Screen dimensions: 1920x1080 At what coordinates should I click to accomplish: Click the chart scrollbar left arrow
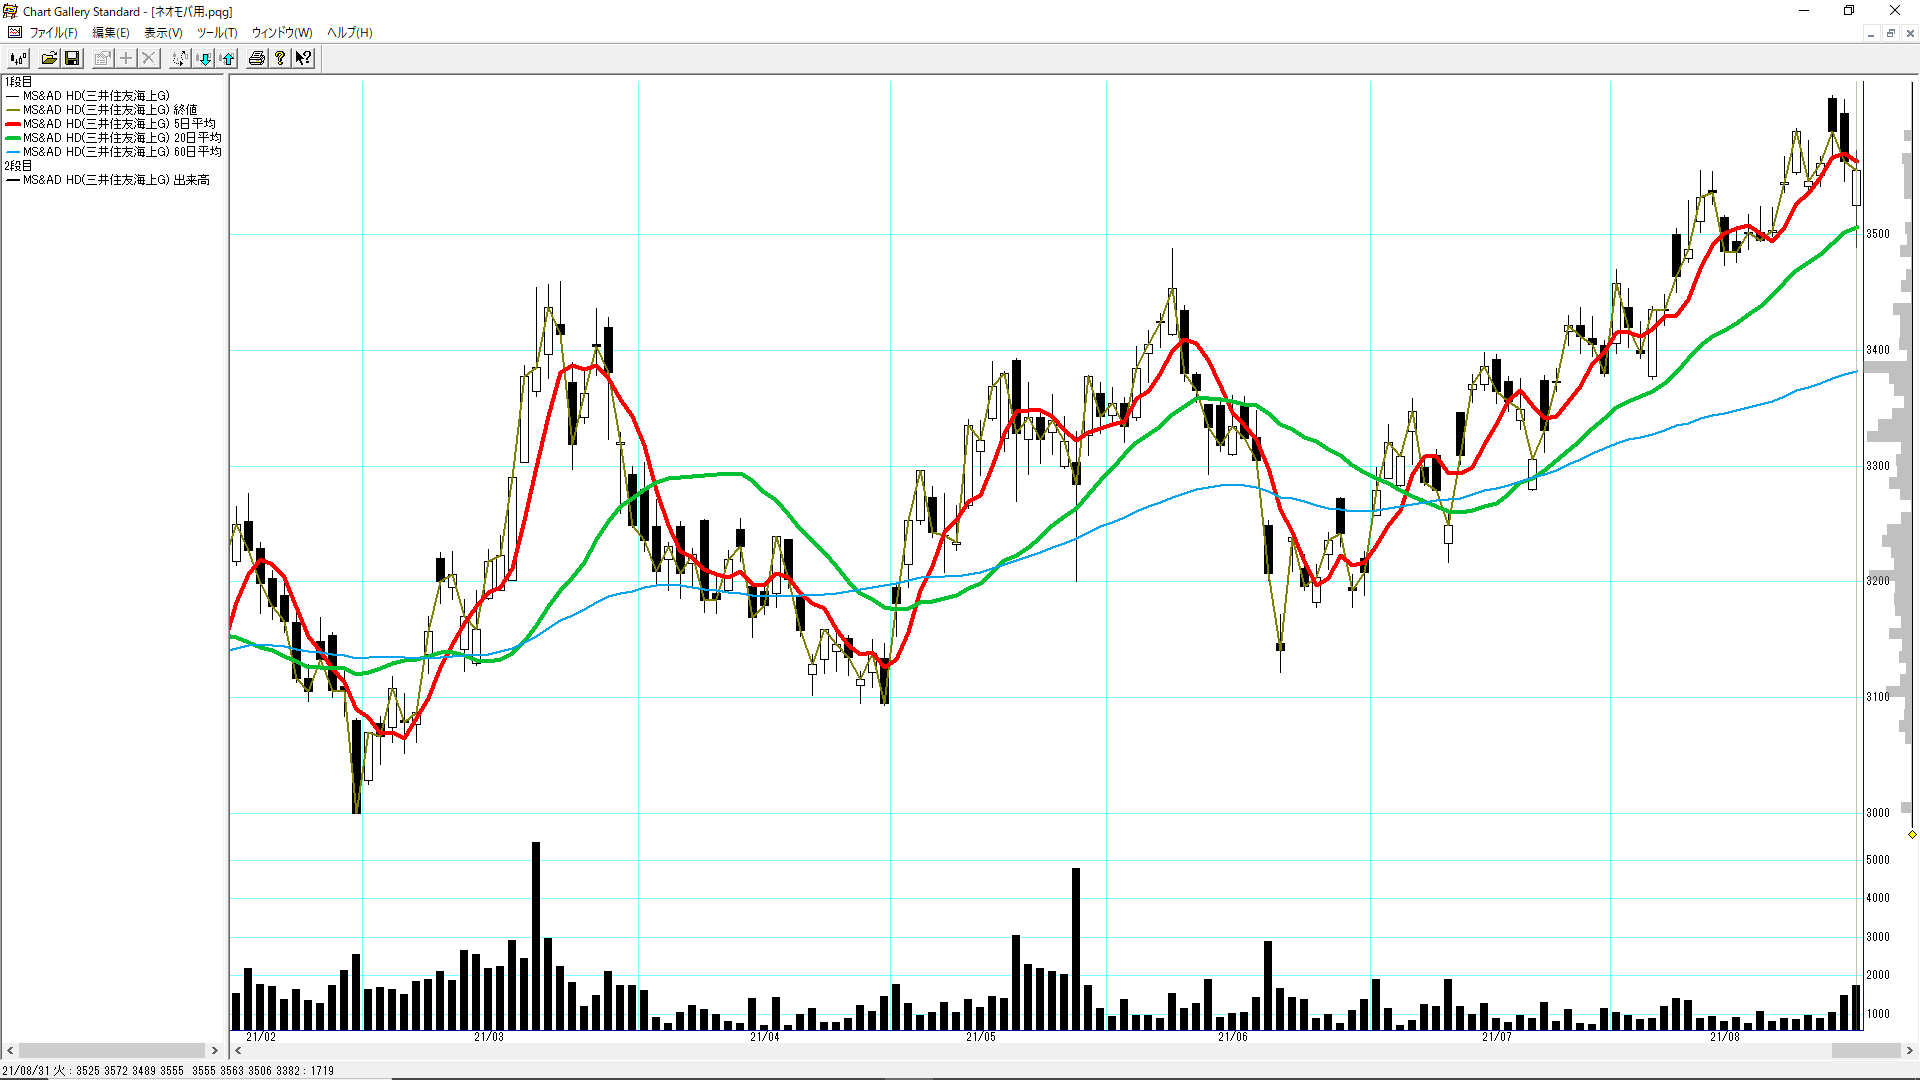[238, 1051]
